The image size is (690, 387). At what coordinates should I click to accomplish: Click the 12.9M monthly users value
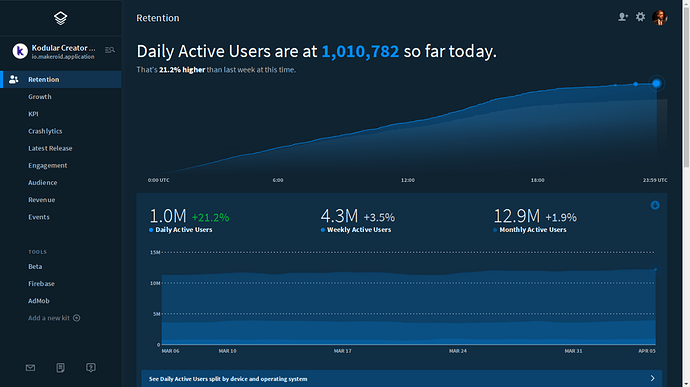tap(517, 216)
